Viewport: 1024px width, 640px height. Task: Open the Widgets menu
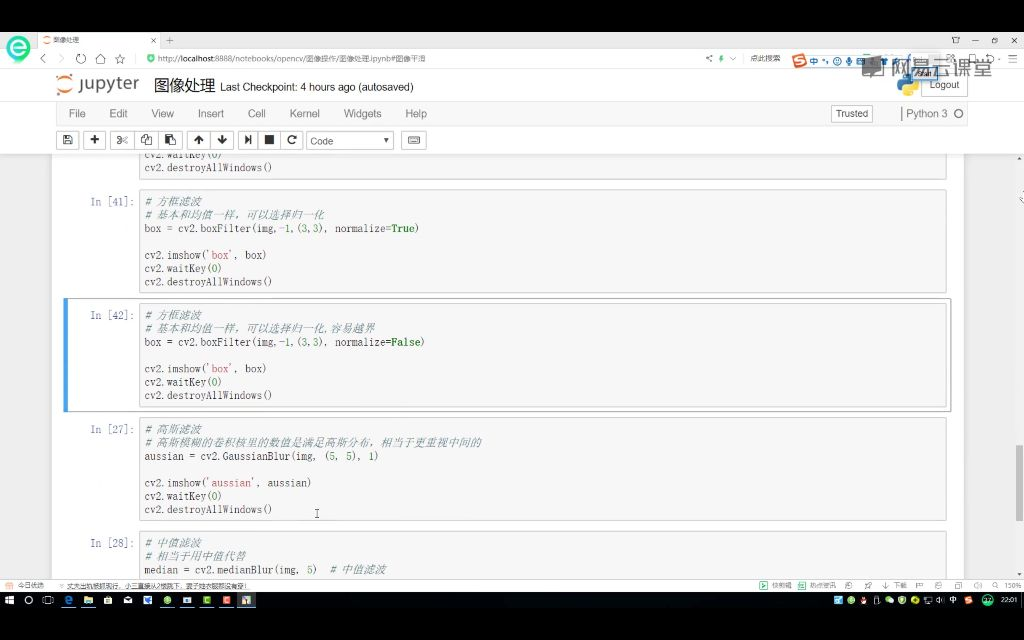click(362, 113)
